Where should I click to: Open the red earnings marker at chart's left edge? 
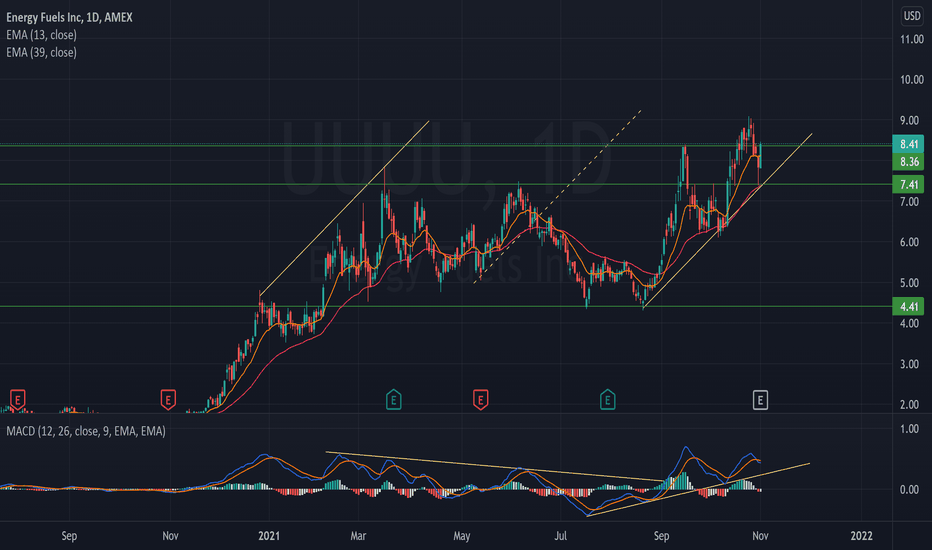[18, 399]
